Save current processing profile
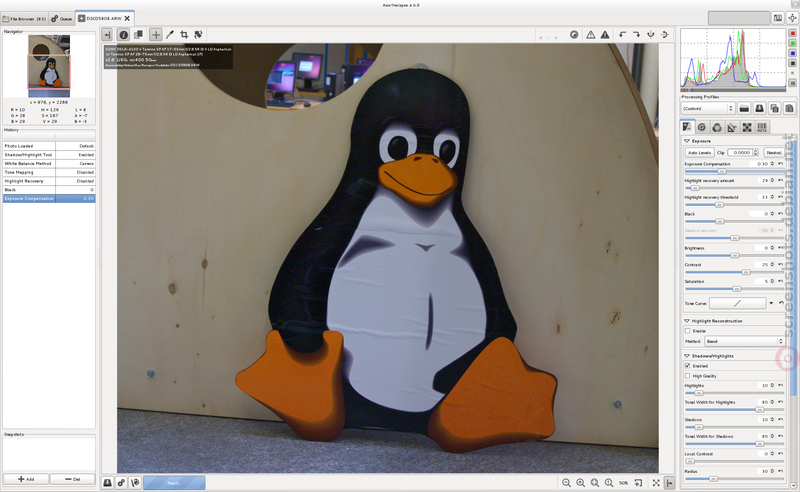 (x=759, y=108)
